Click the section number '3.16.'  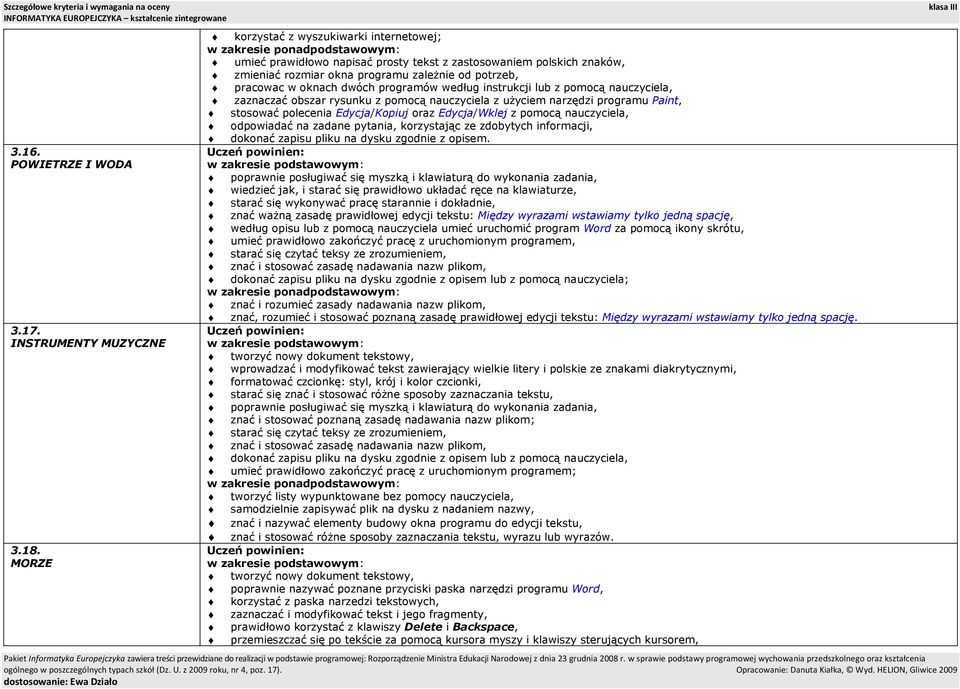coord(25,151)
